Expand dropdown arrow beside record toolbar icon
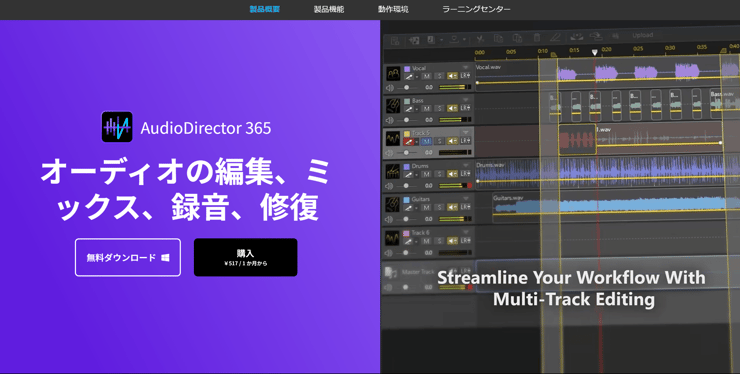 click(x=464, y=39)
